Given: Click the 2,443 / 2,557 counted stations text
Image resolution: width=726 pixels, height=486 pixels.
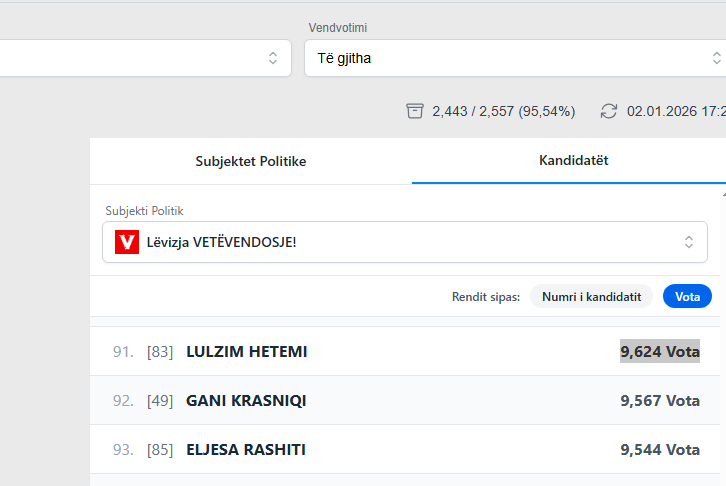Looking at the screenshot, I should pos(503,111).
